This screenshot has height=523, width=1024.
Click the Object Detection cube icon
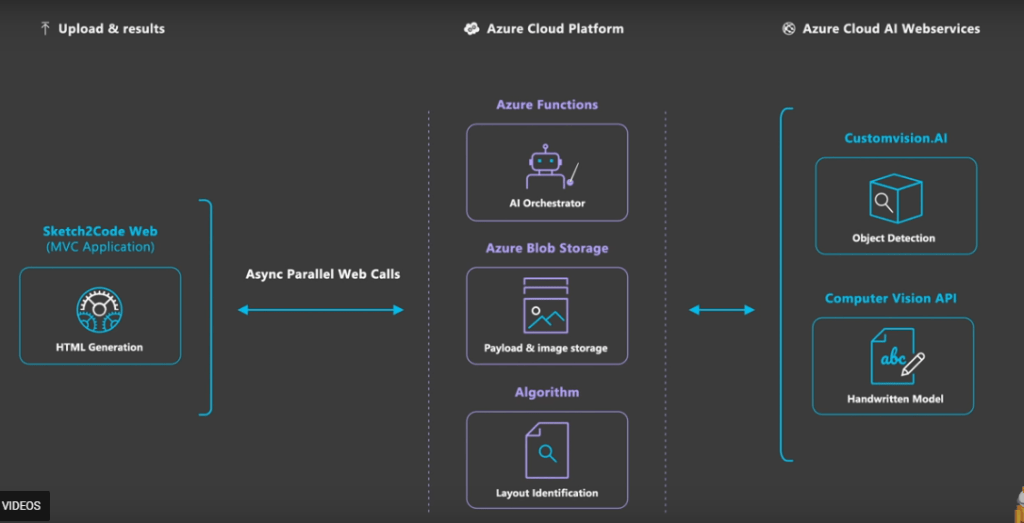click(895, 199)
